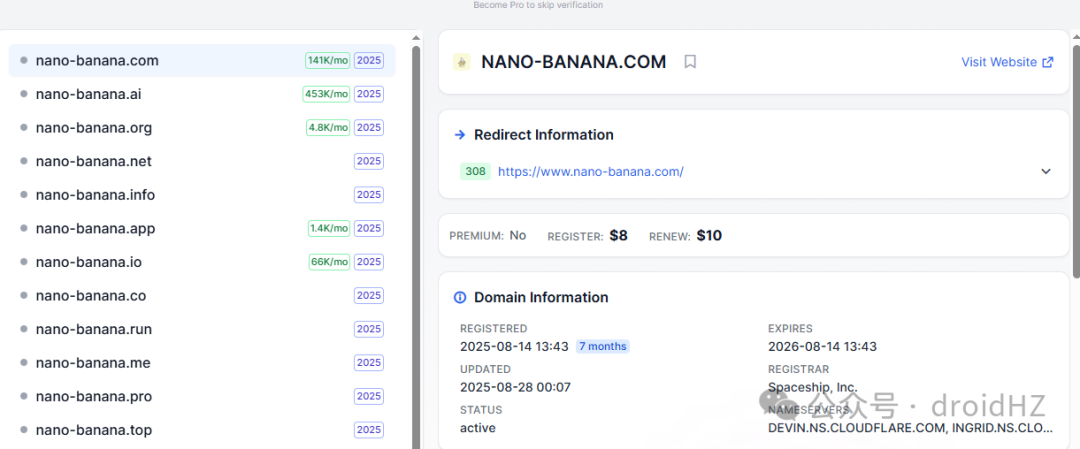The width and height of the screenshot is (1080, 449).
Task: Bookmark the NANO-BANANA.COM domain
Action: pos(690,62)
